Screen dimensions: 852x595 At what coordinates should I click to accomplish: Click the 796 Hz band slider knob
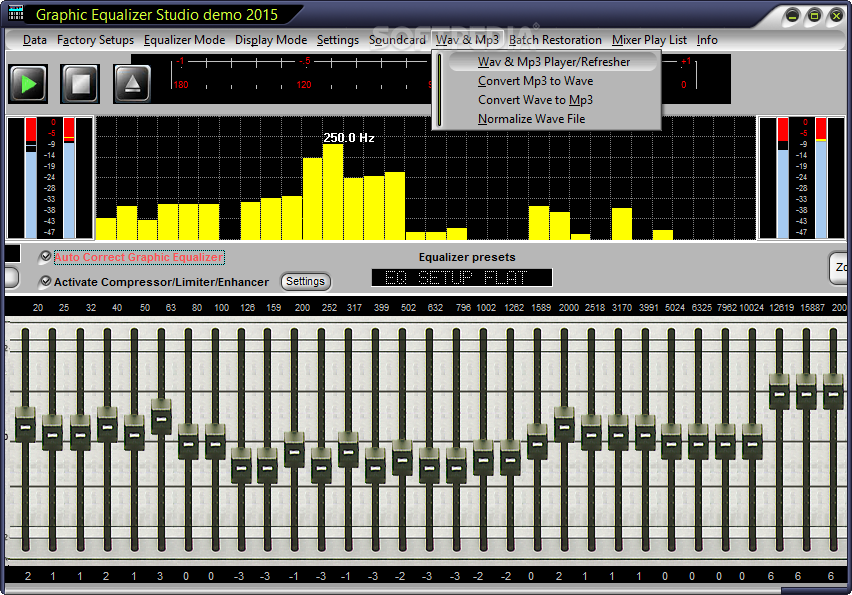[x=456, y=466]
